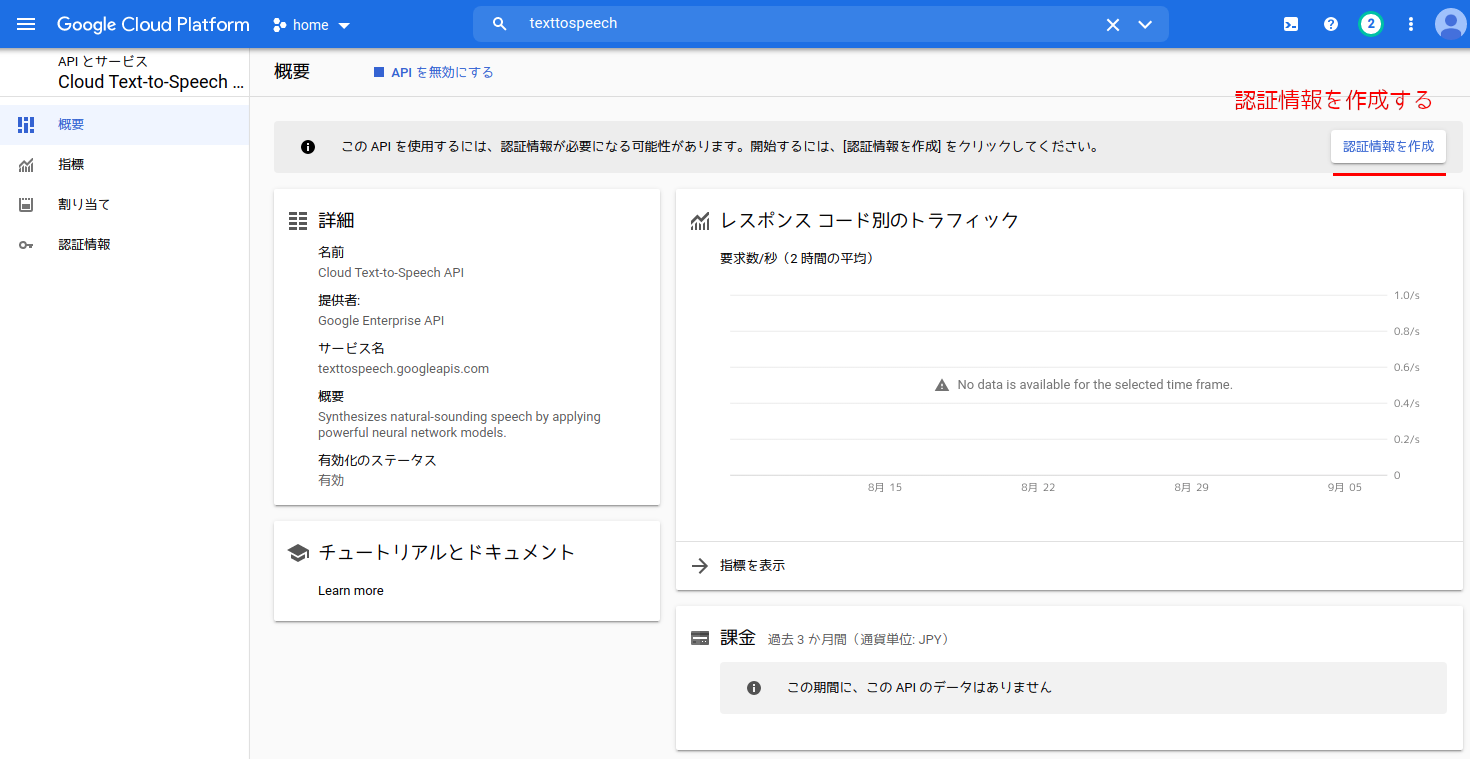Image resolution: width=1470 pixels, height=759 pixels.
Task: Select the 概要 chart icon in sidebar
Action: (27, 124)
